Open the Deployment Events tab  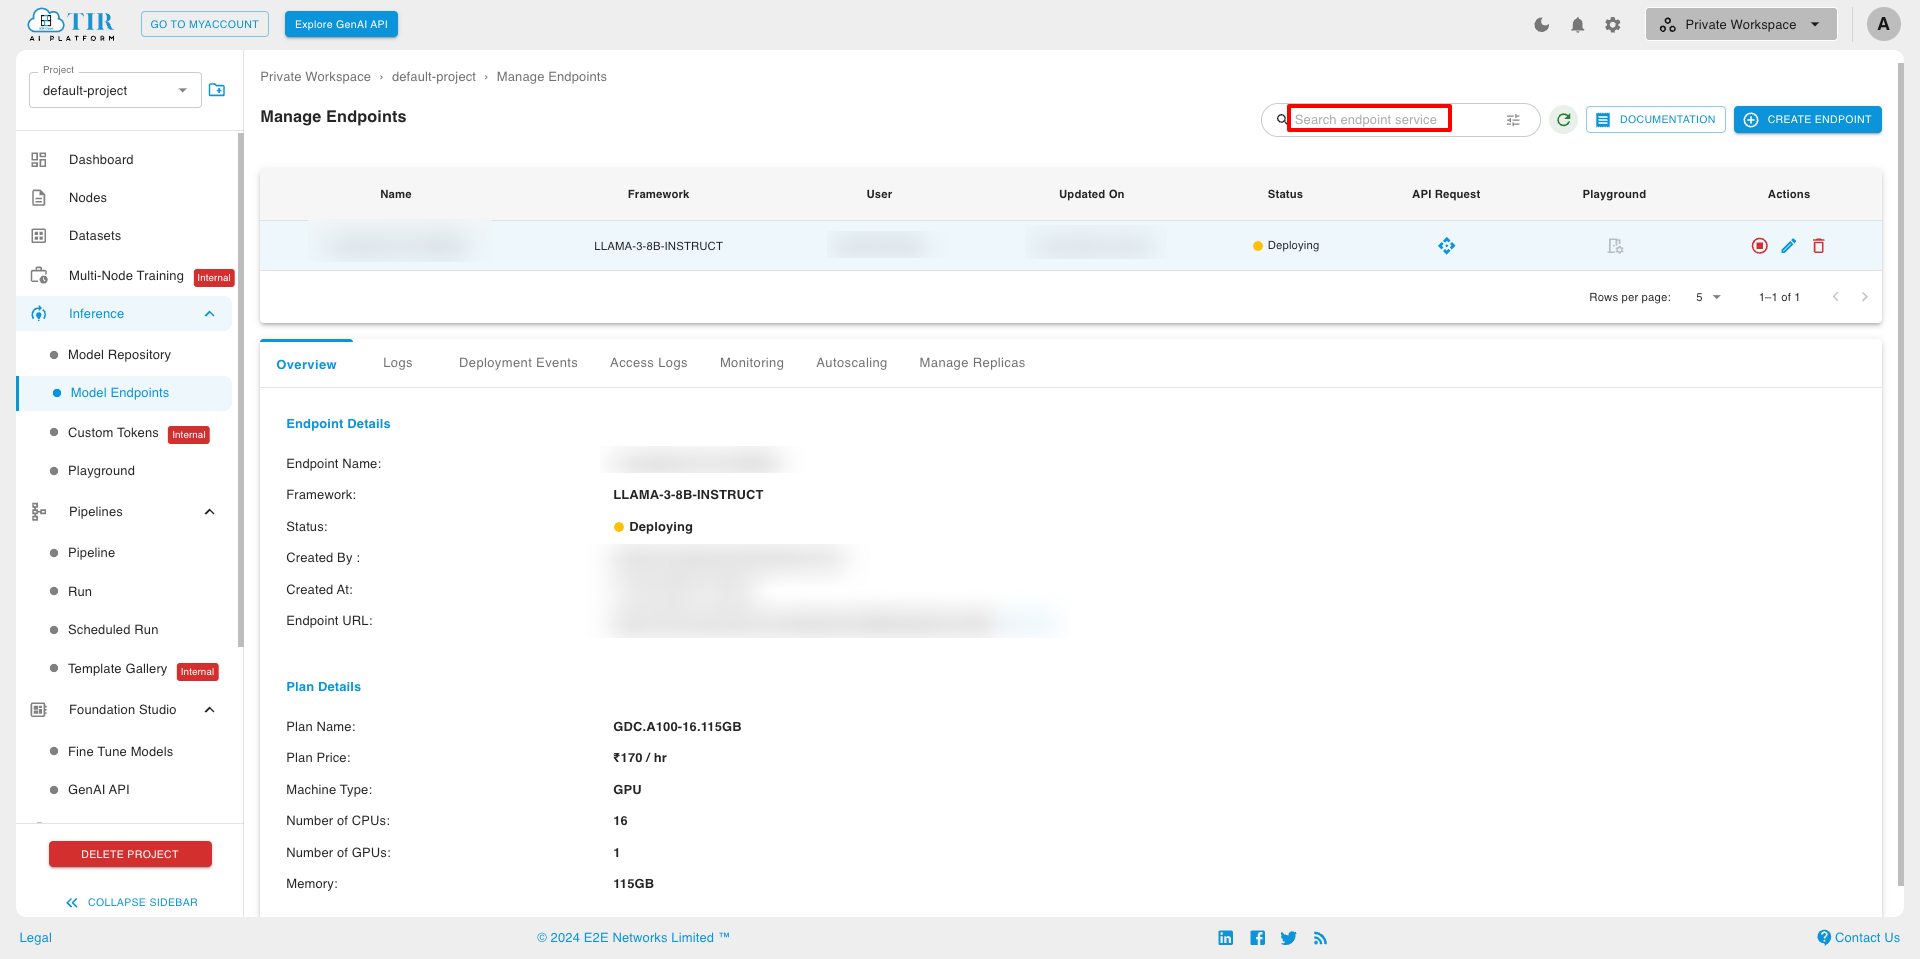tap(518, 363)
